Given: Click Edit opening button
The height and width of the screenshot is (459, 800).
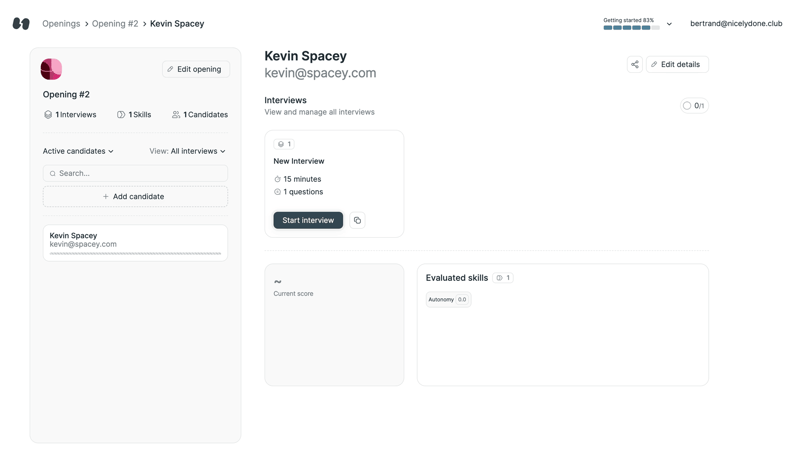Looking at the screenshot, I should [196, 69].
